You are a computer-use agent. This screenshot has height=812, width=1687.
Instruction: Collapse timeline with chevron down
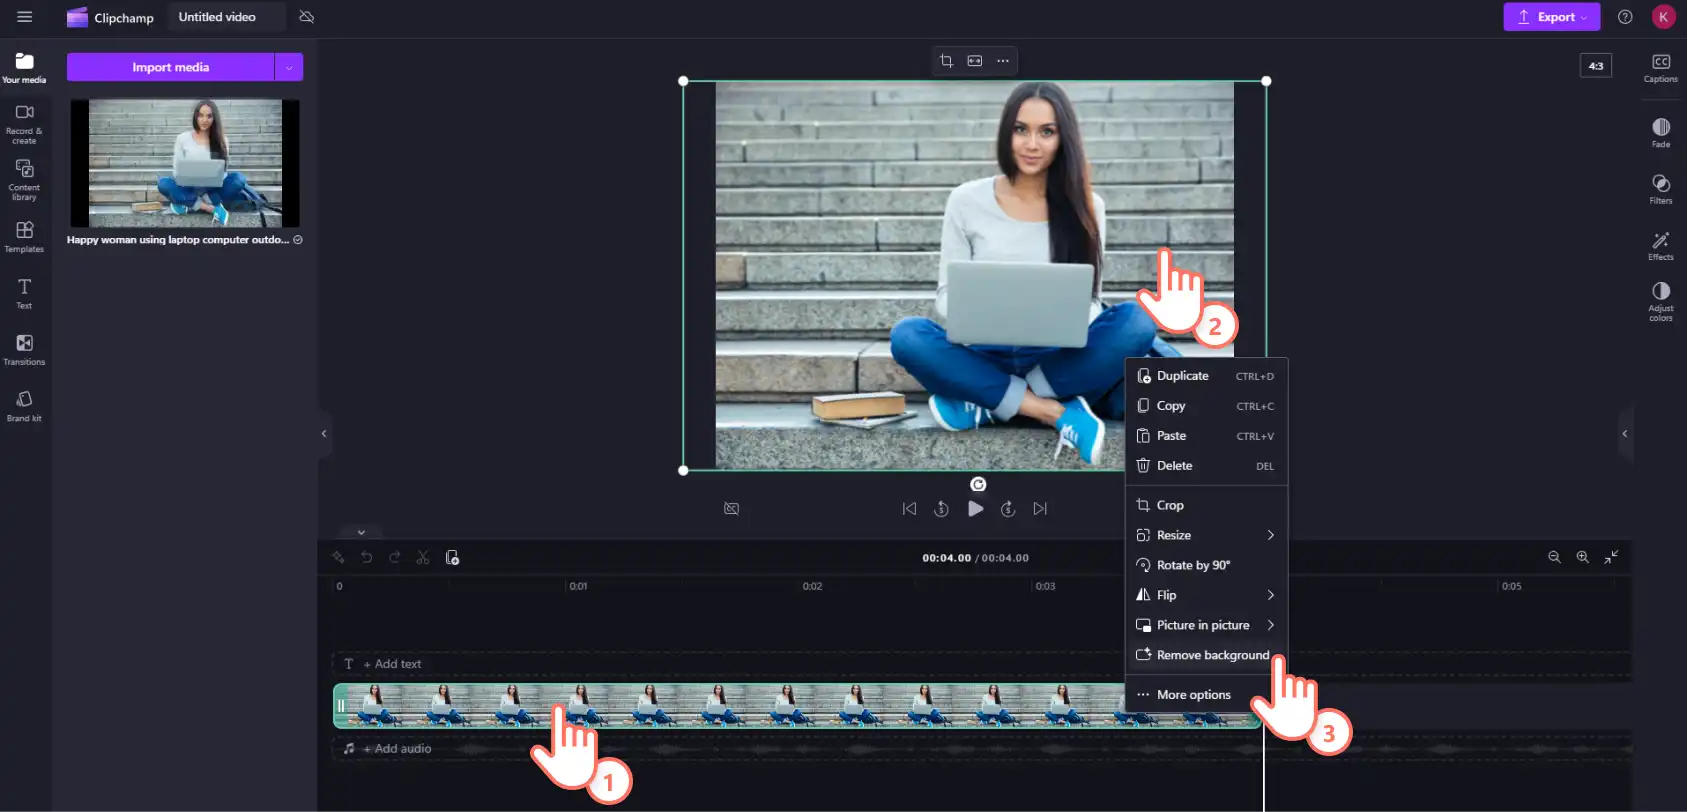[x=361, y=532]
